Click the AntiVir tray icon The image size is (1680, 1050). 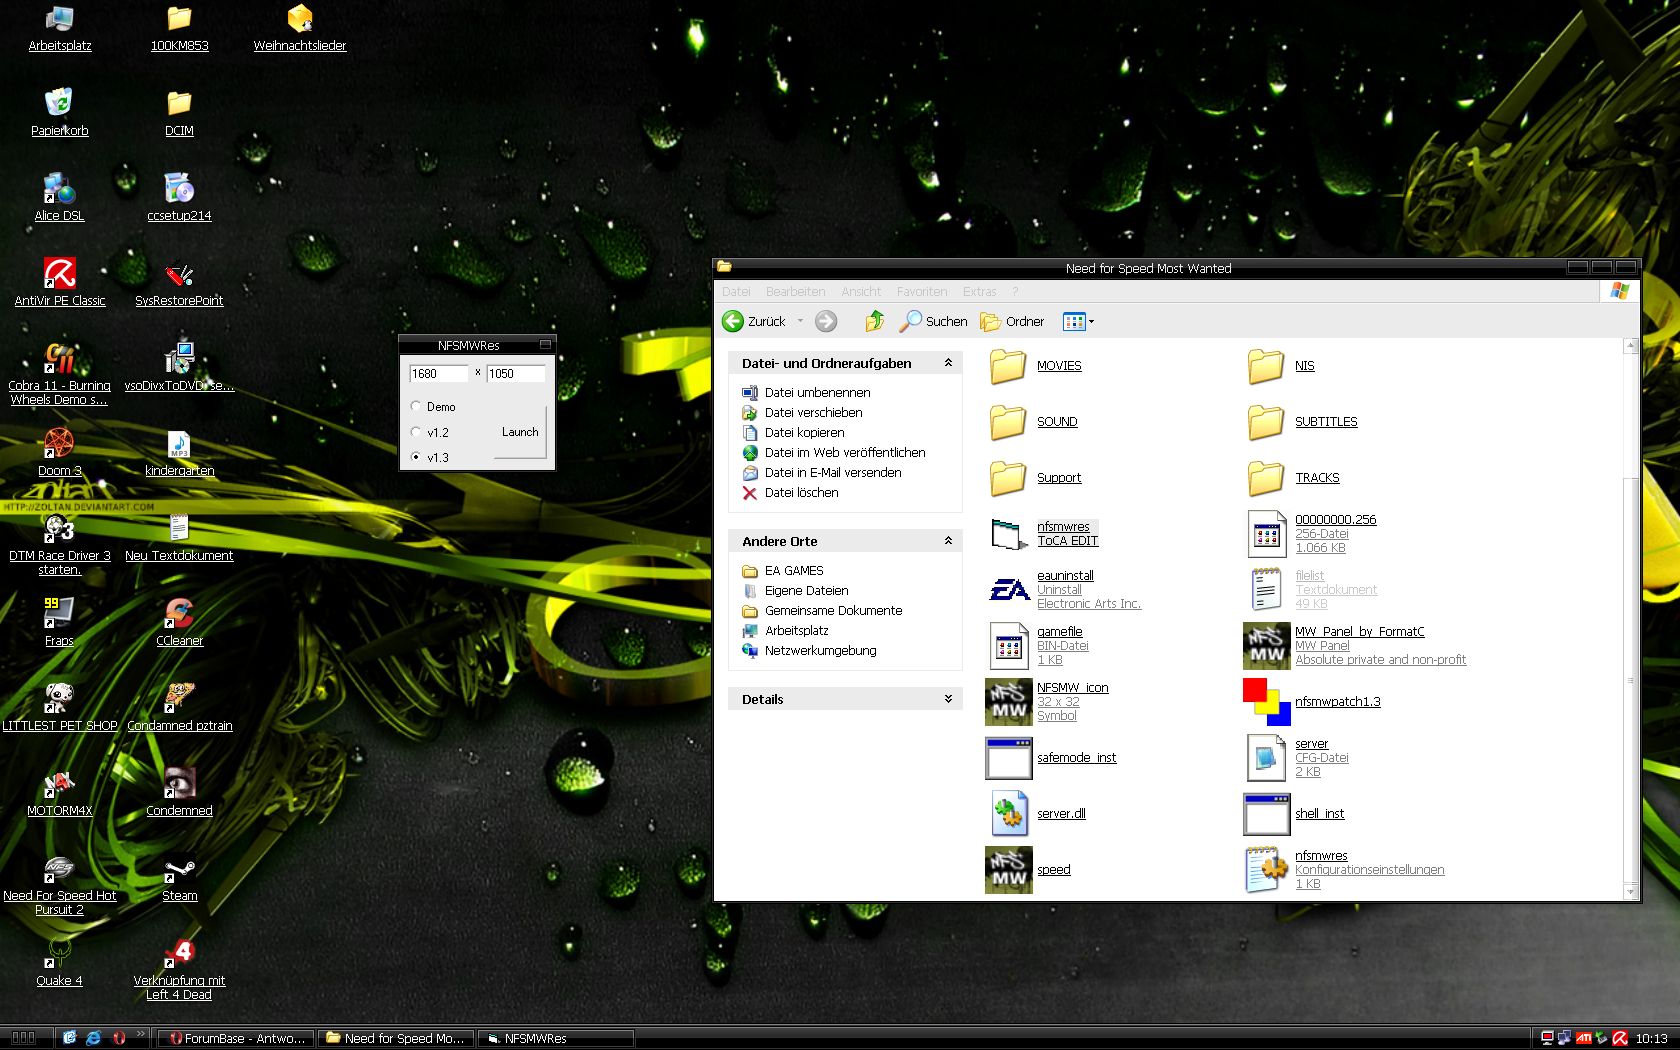pos(1620,1038)
